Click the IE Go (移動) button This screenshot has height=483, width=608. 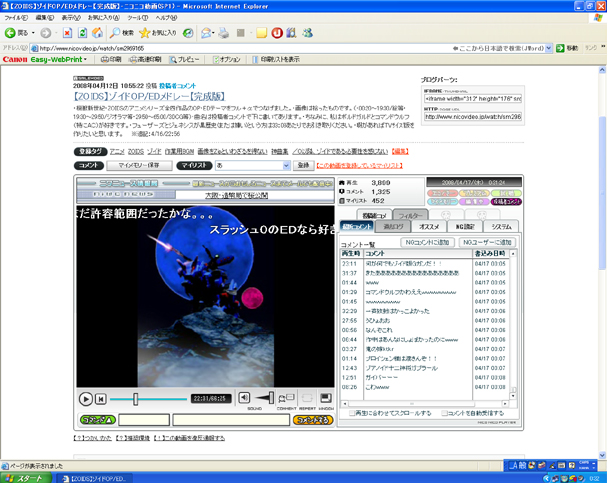(567, 48)
